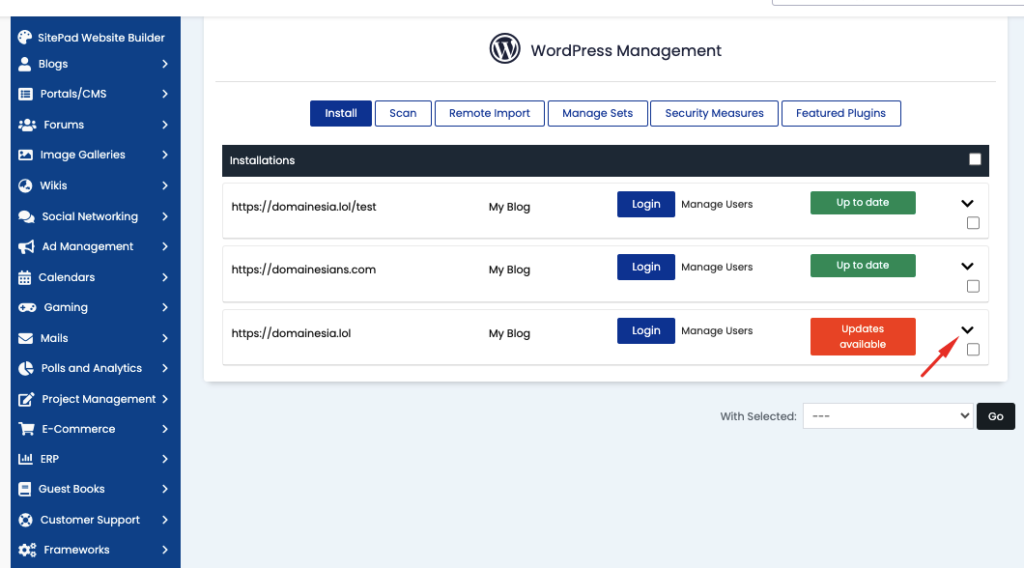Click the Blogs user icon in sidebar

click(x=25, y=64)
